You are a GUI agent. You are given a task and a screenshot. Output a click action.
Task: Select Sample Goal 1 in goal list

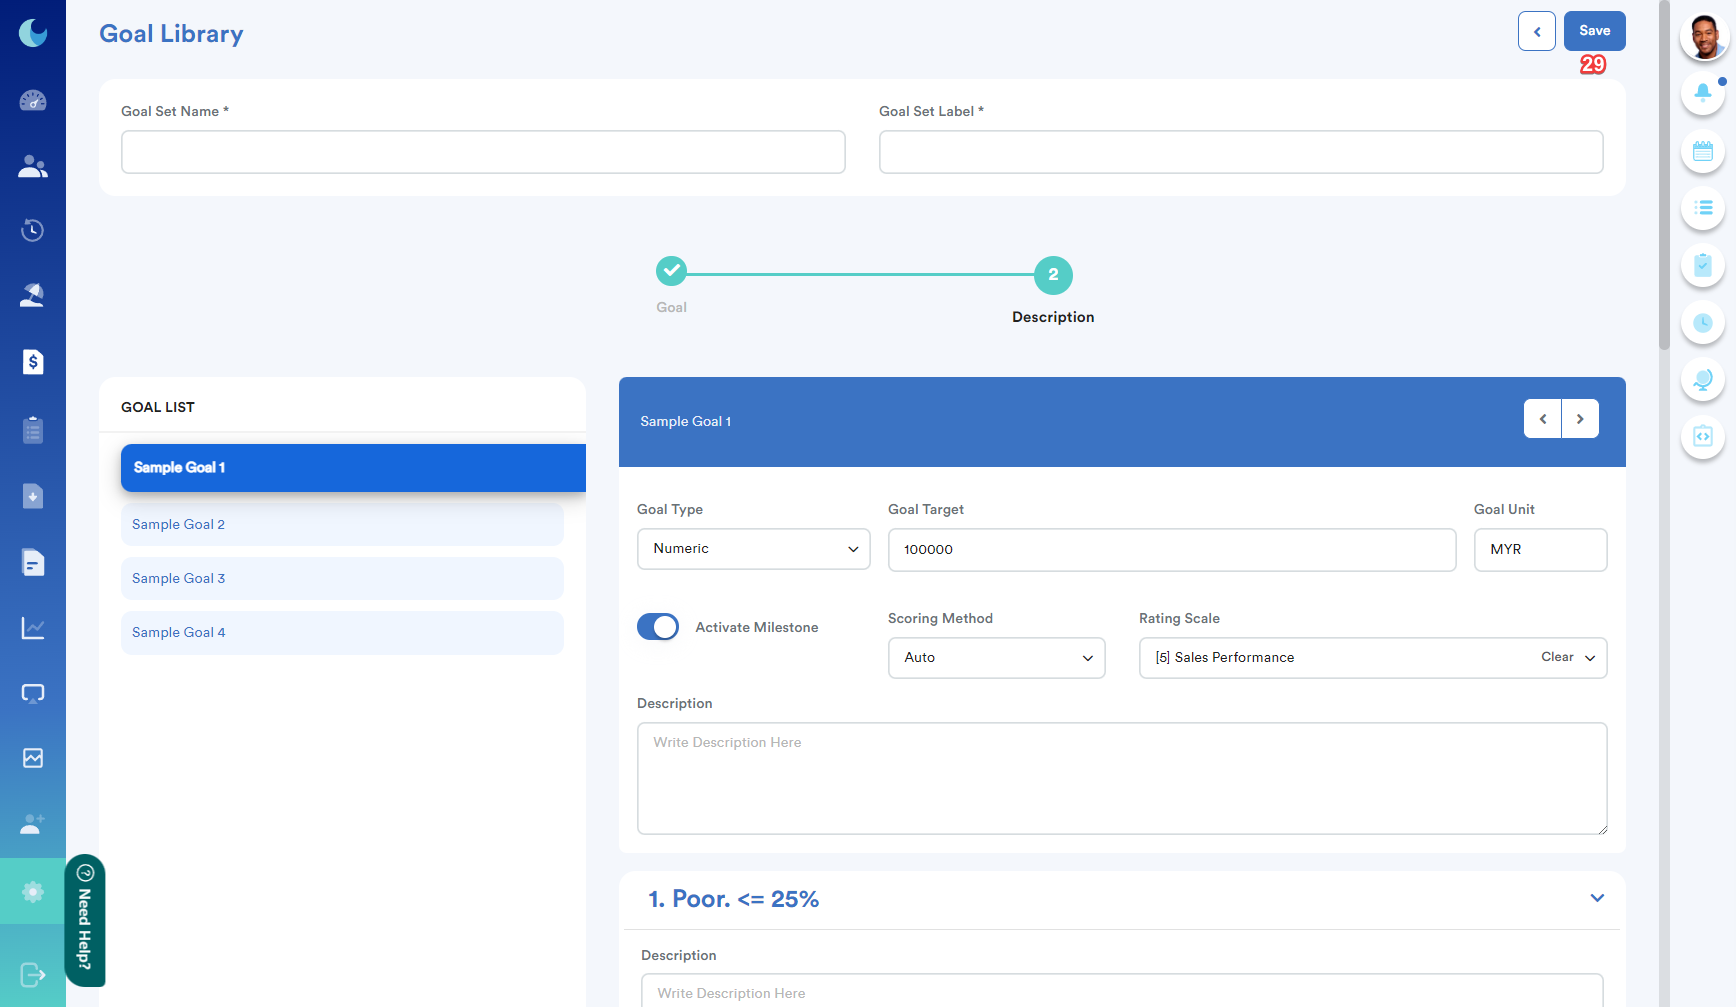click(x=353, y=468)
